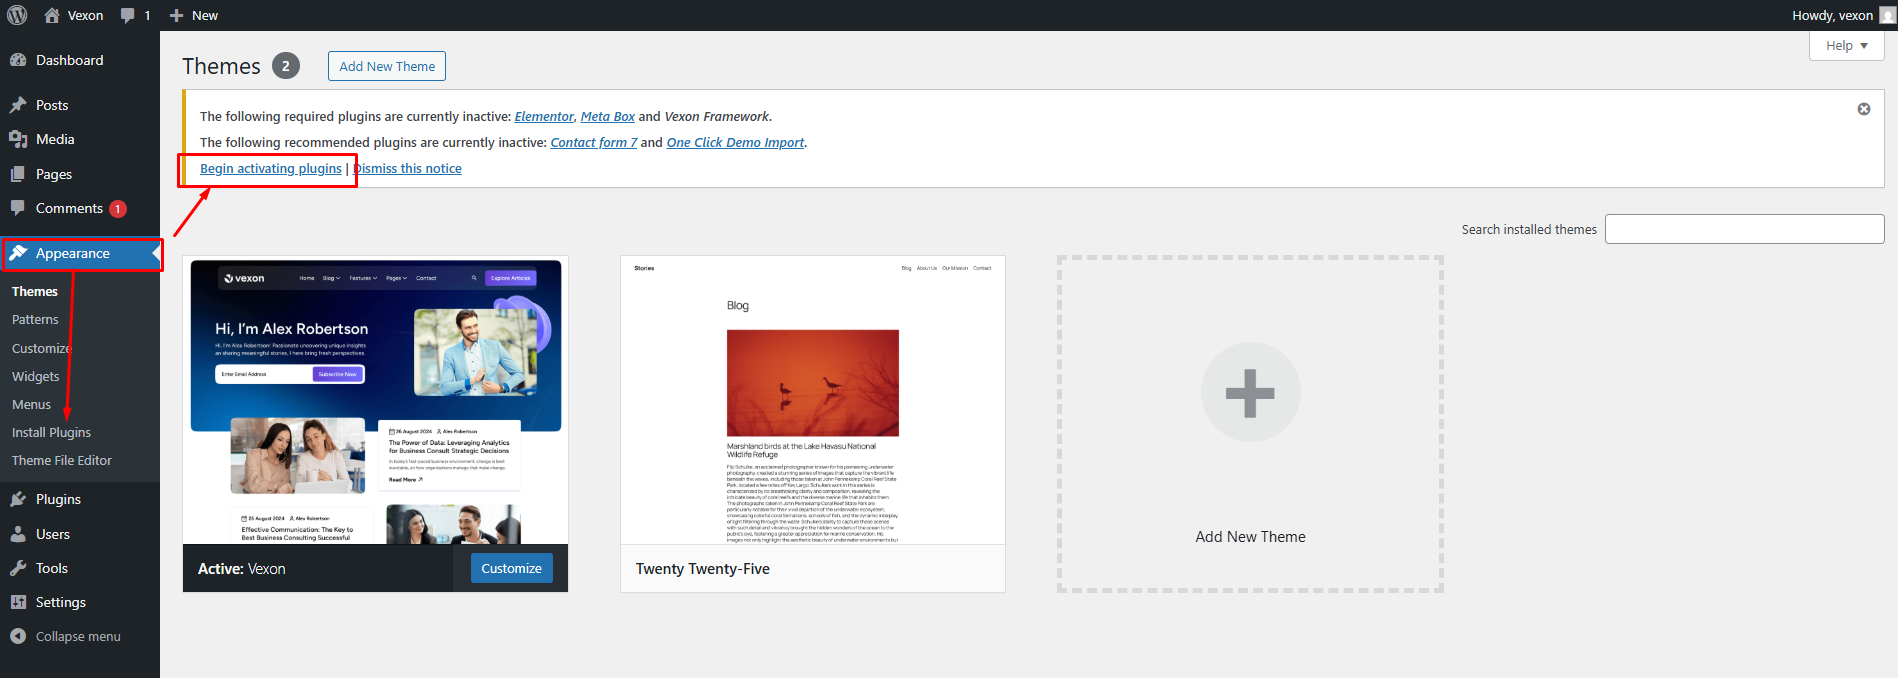Click the Add New Theme button
This screenshot has width=1898, height=678.
[387, 66]
